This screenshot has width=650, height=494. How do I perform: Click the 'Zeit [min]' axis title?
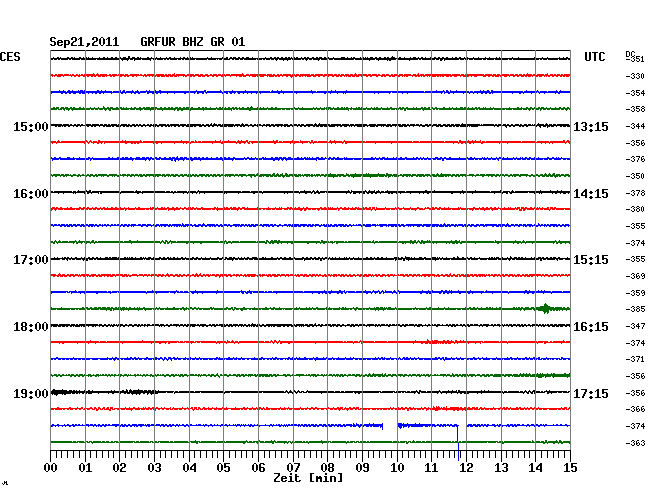pyautogui.click(x=308, y=478)
